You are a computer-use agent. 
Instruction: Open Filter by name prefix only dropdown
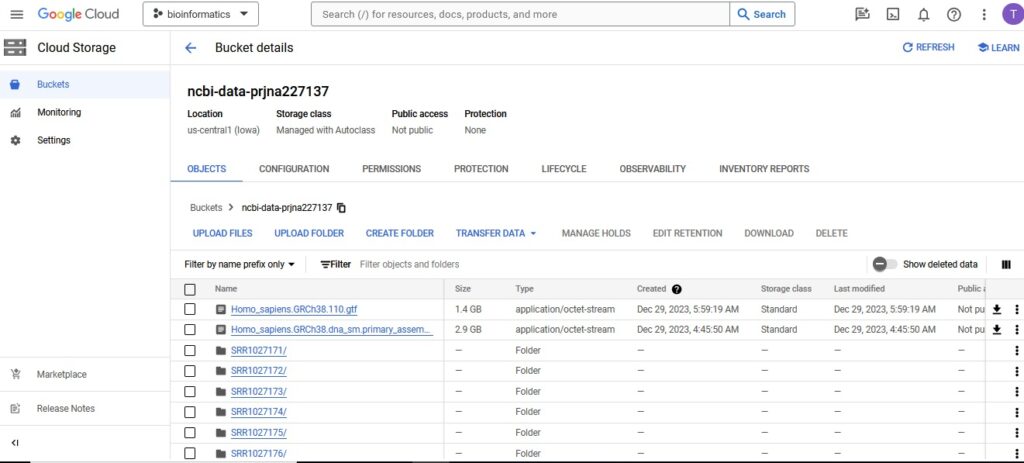[240, 264]
